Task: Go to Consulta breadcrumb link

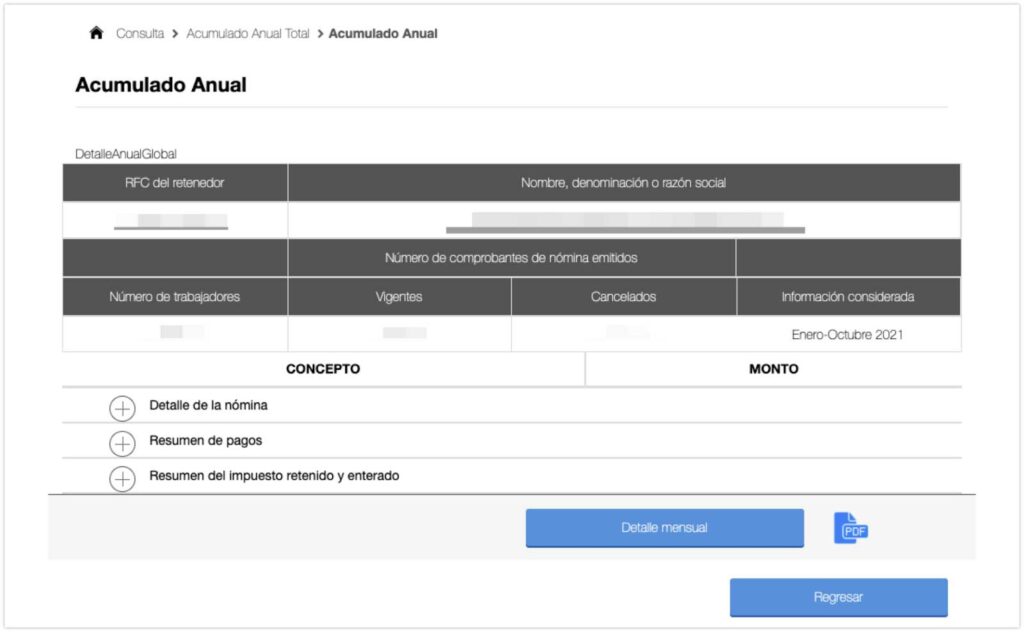Action: (140, 33)
